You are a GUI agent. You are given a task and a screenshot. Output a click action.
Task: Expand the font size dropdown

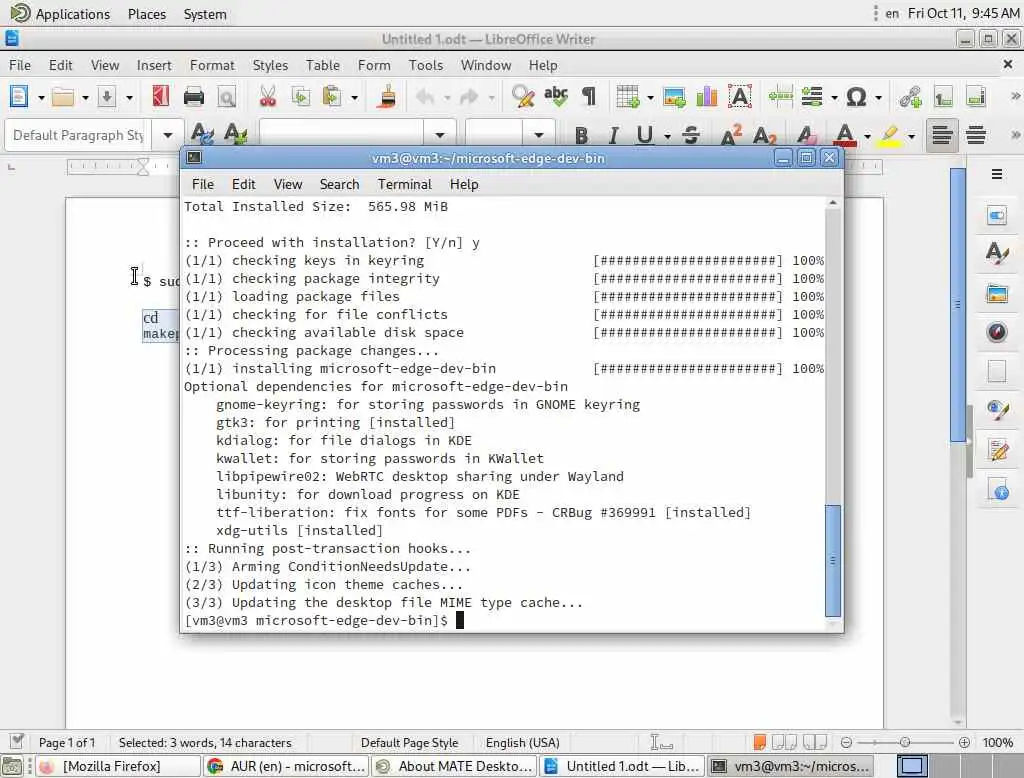(x=539, y=135)
